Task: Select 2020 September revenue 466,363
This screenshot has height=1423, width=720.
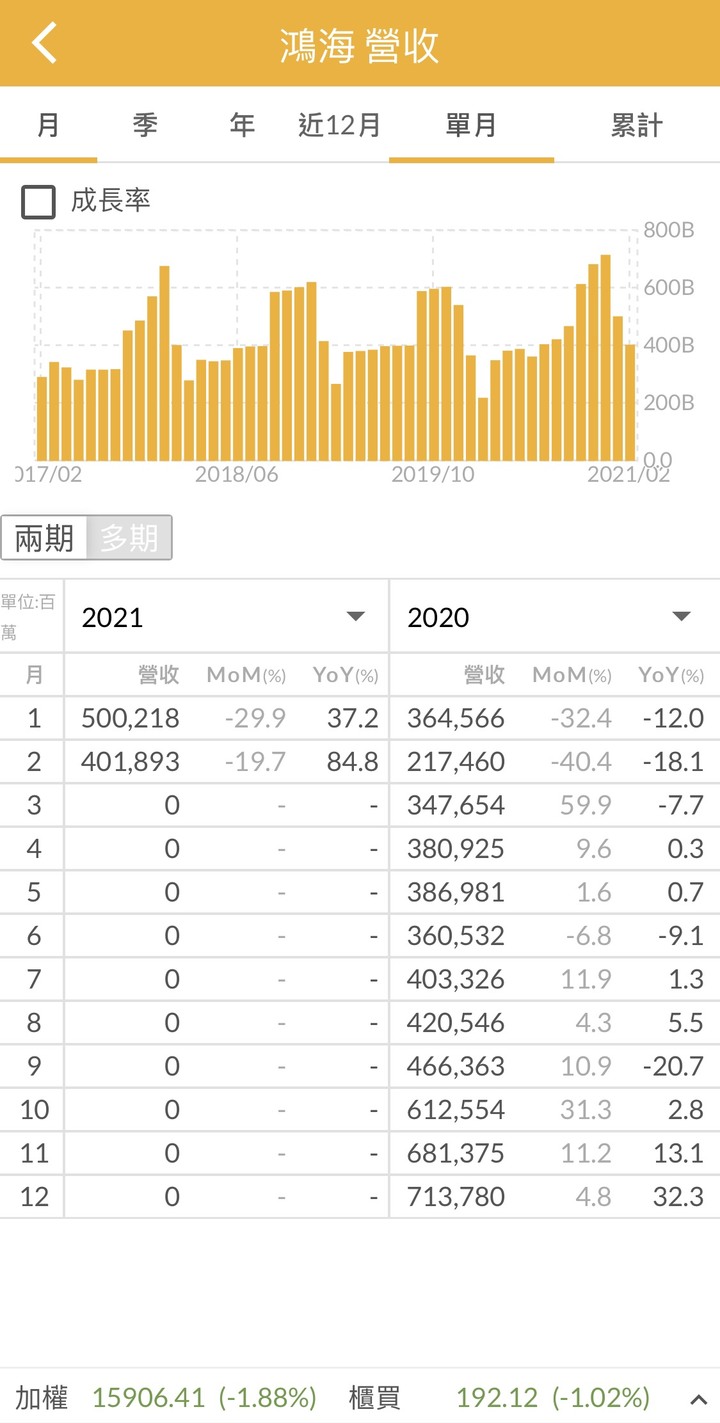Action: (x=456, y=1066)
